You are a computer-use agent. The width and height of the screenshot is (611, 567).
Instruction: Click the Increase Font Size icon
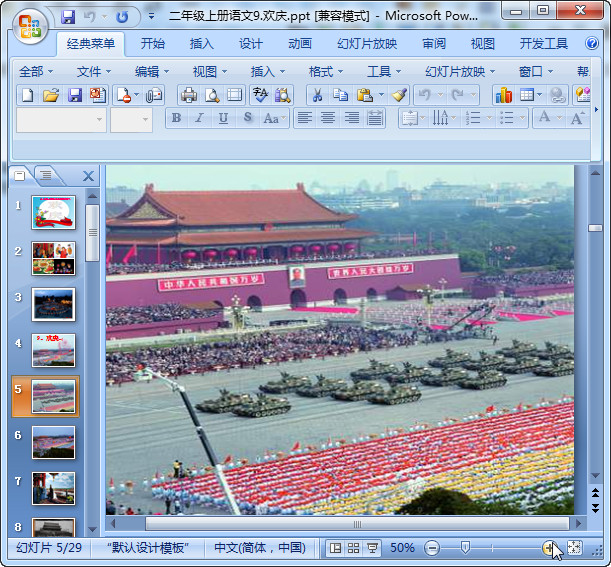pos(577,118)
